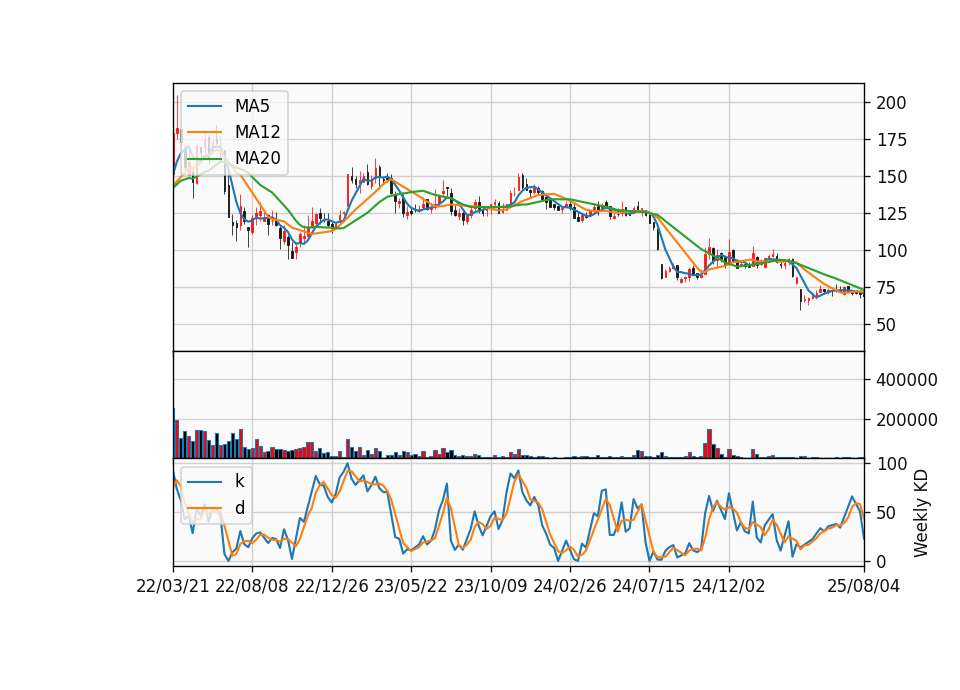Click the 24/12/02 date tick label
Viewport: 960px width, 690px height.
click(729, 586)
